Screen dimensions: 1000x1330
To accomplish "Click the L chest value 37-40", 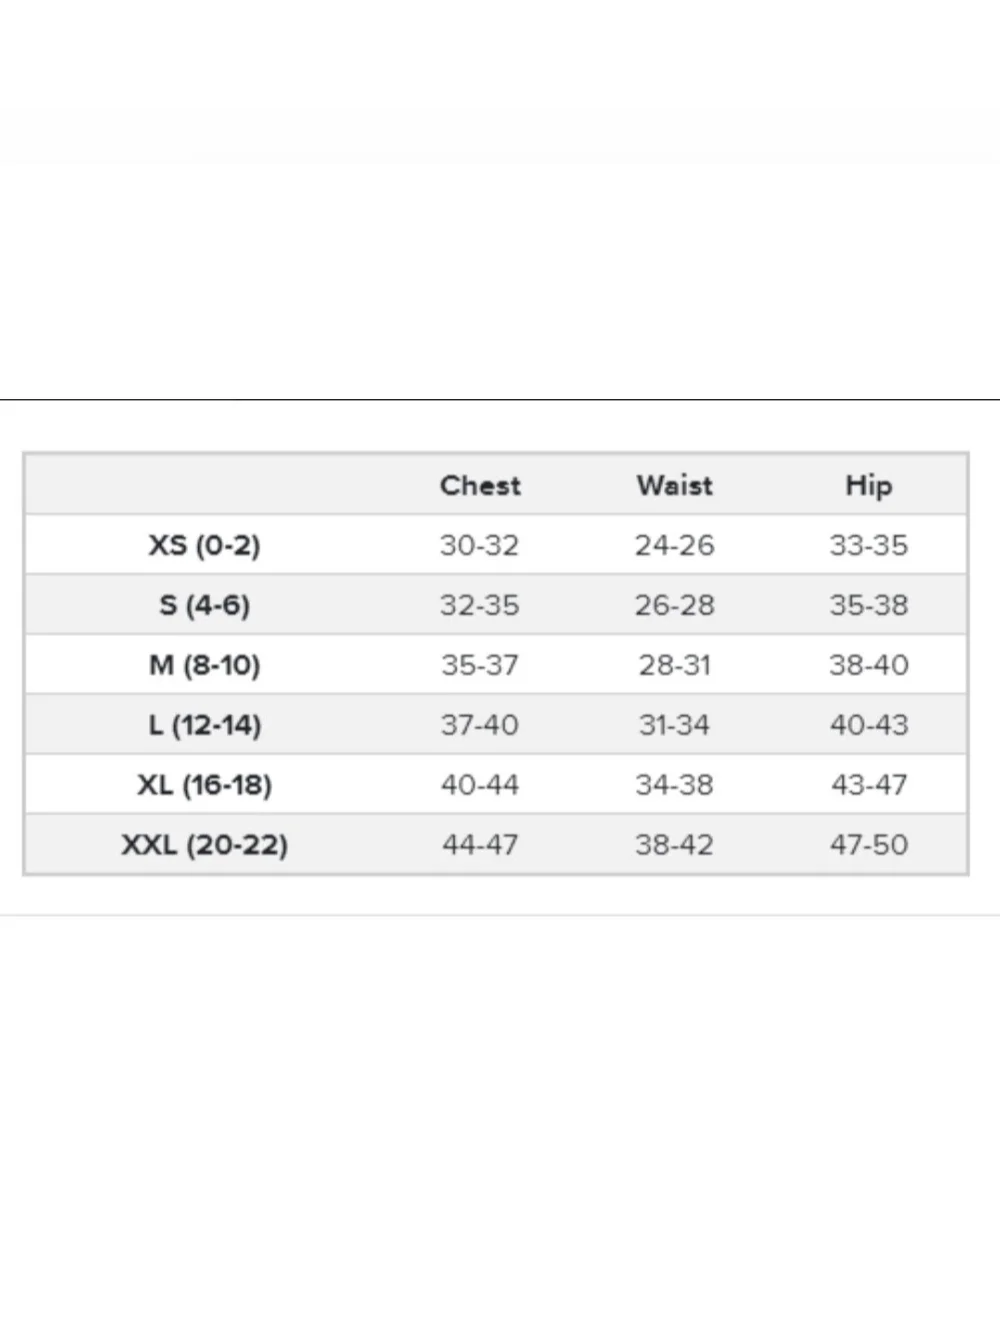I will click(480, 725).
